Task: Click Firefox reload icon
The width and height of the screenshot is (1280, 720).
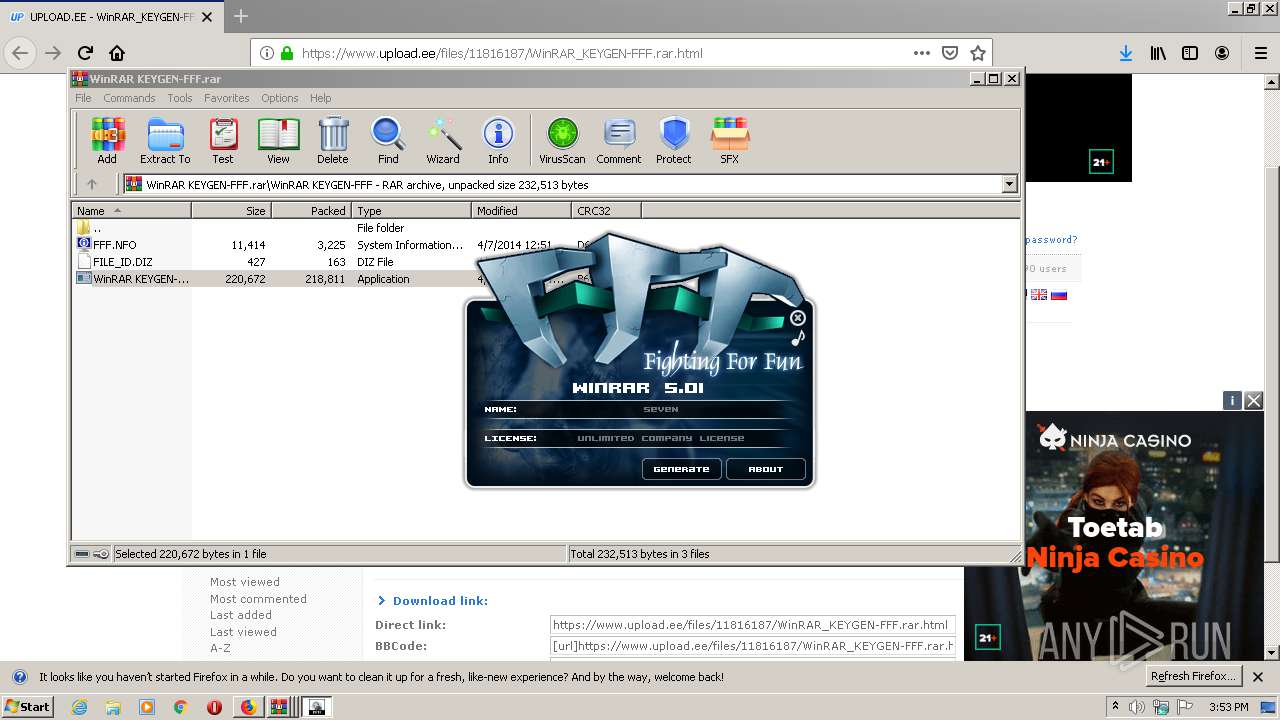Action: coord(85,53)
